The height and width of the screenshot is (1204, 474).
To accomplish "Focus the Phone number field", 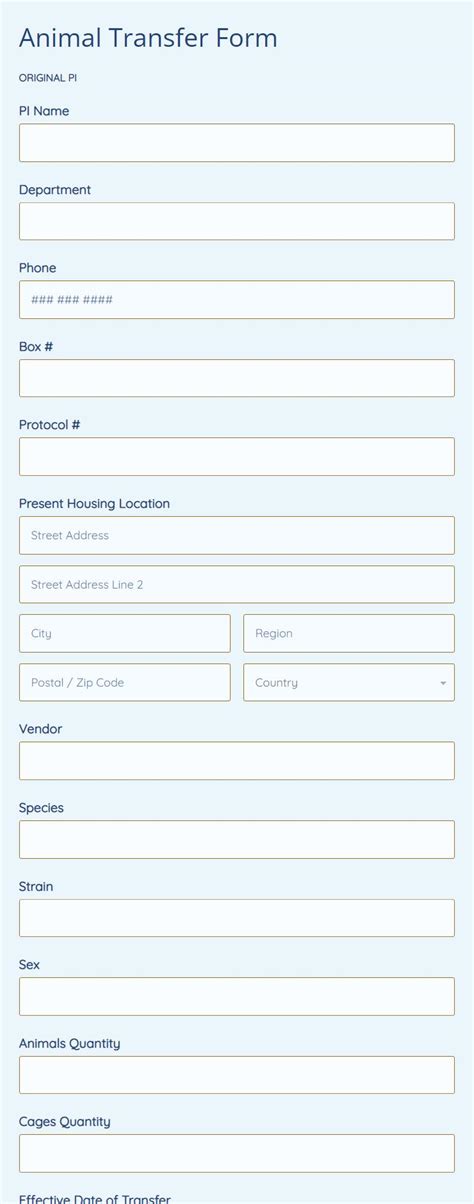I will click(x=237, y=300).
